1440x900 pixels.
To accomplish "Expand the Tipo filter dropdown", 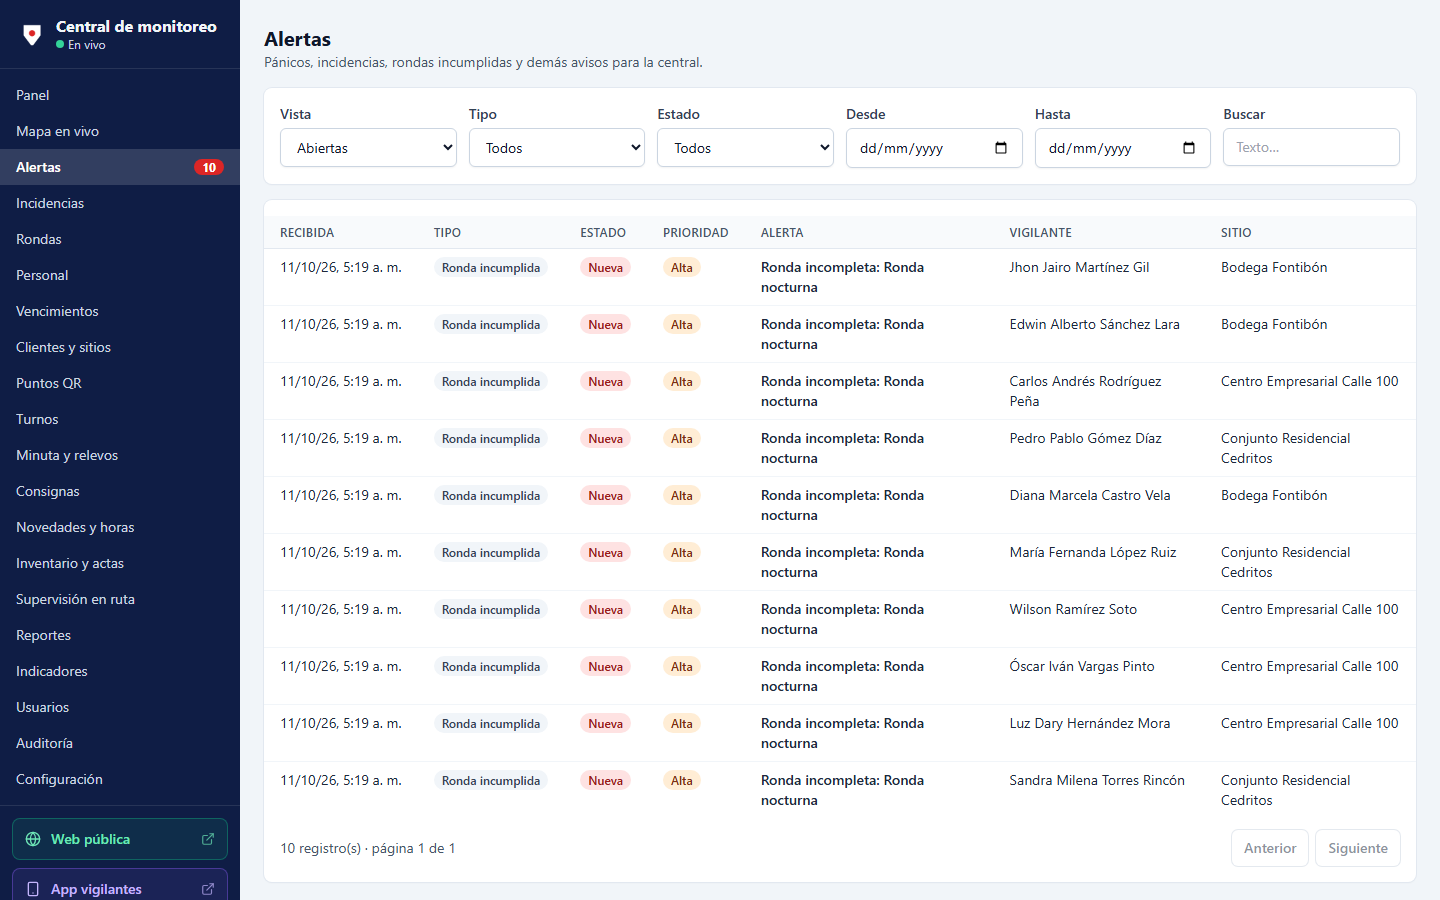I will (557, 148).
